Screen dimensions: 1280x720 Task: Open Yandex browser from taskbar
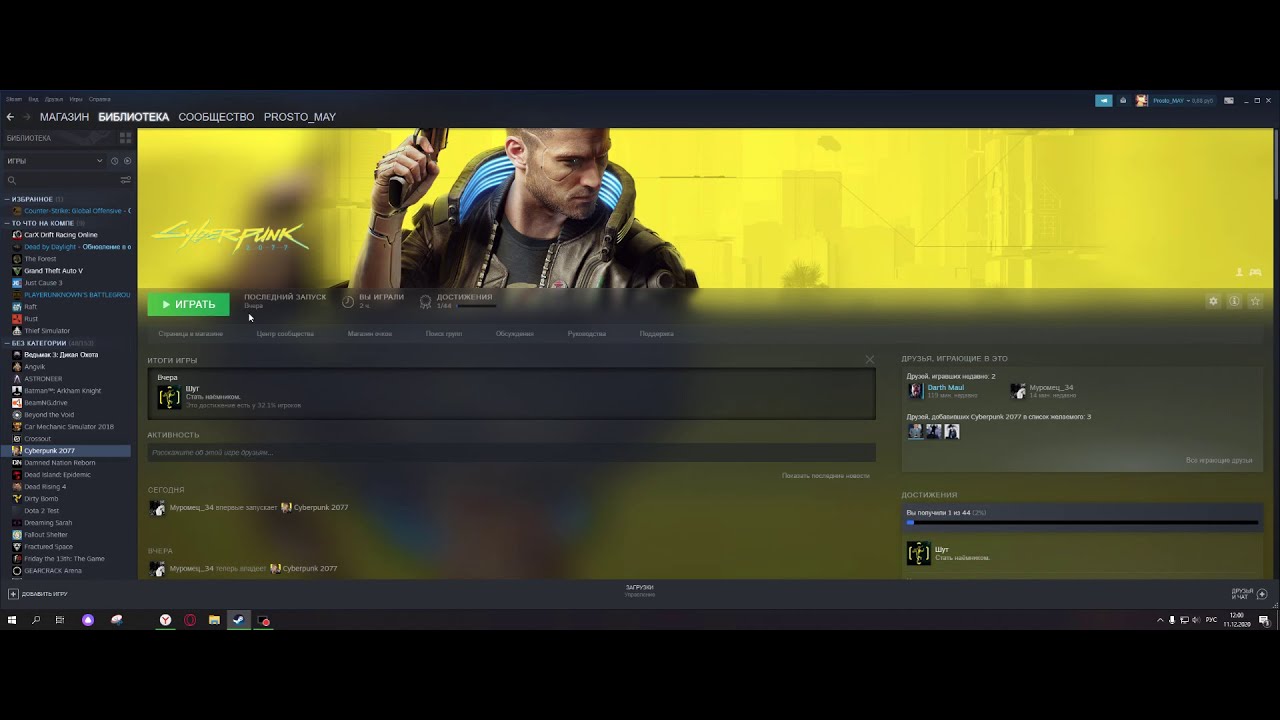(x=165, y=621)
